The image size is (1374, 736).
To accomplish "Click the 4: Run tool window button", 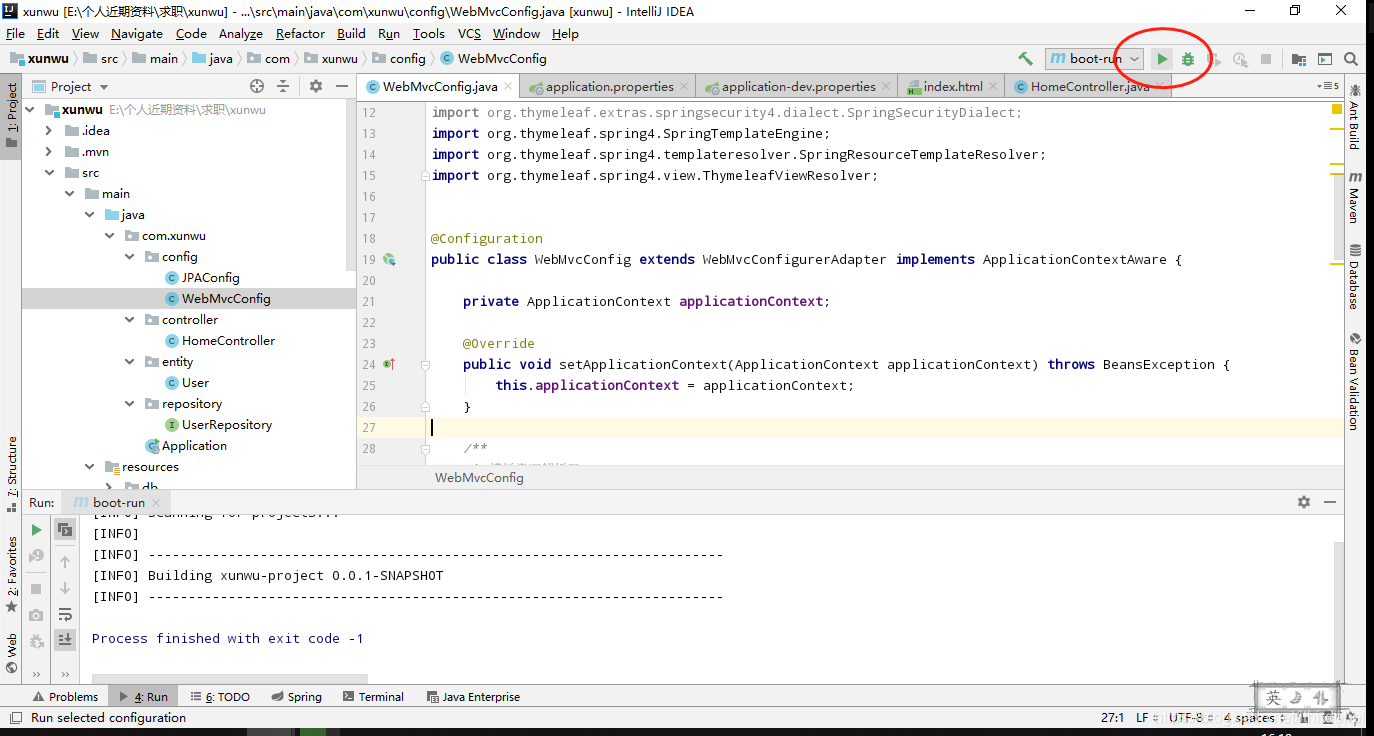I will pyautogui.click(x=144, y=697).
